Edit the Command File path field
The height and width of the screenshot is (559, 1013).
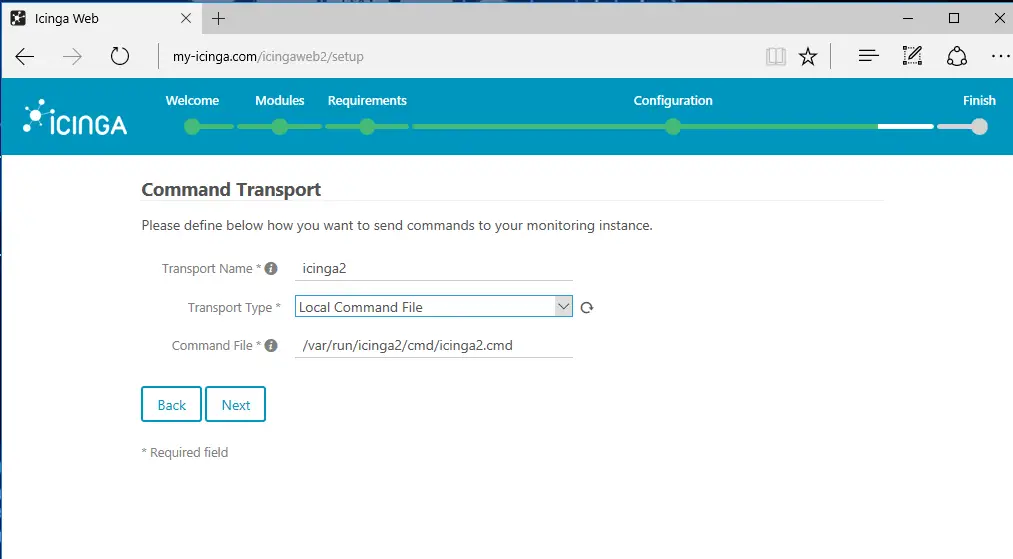[433, 346]
